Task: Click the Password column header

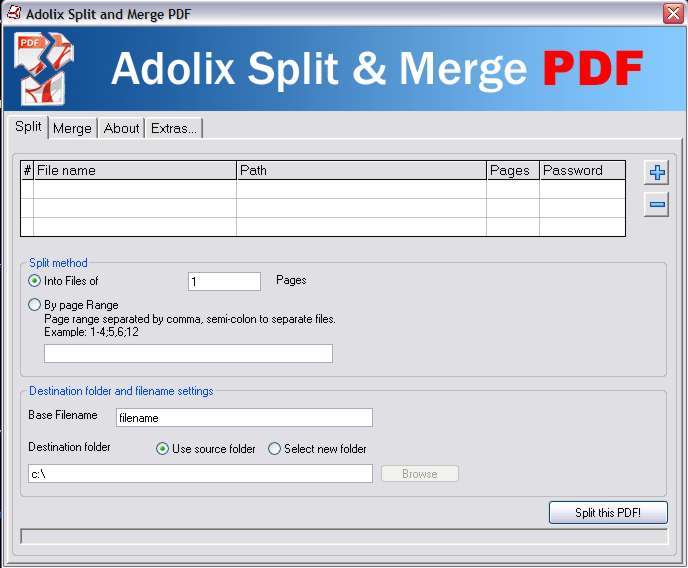Action: pyautogui.click(x=582, y=170)
